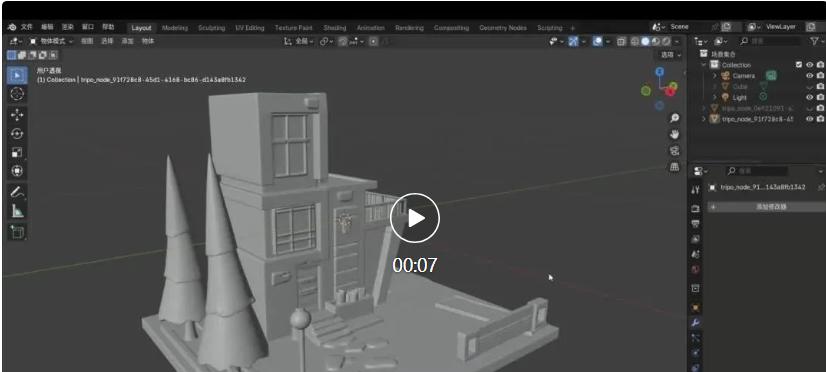This screenshot has height=372, width=826.
Task: Click the blue Z axis gizmo handle
Action: pos(660,72)
